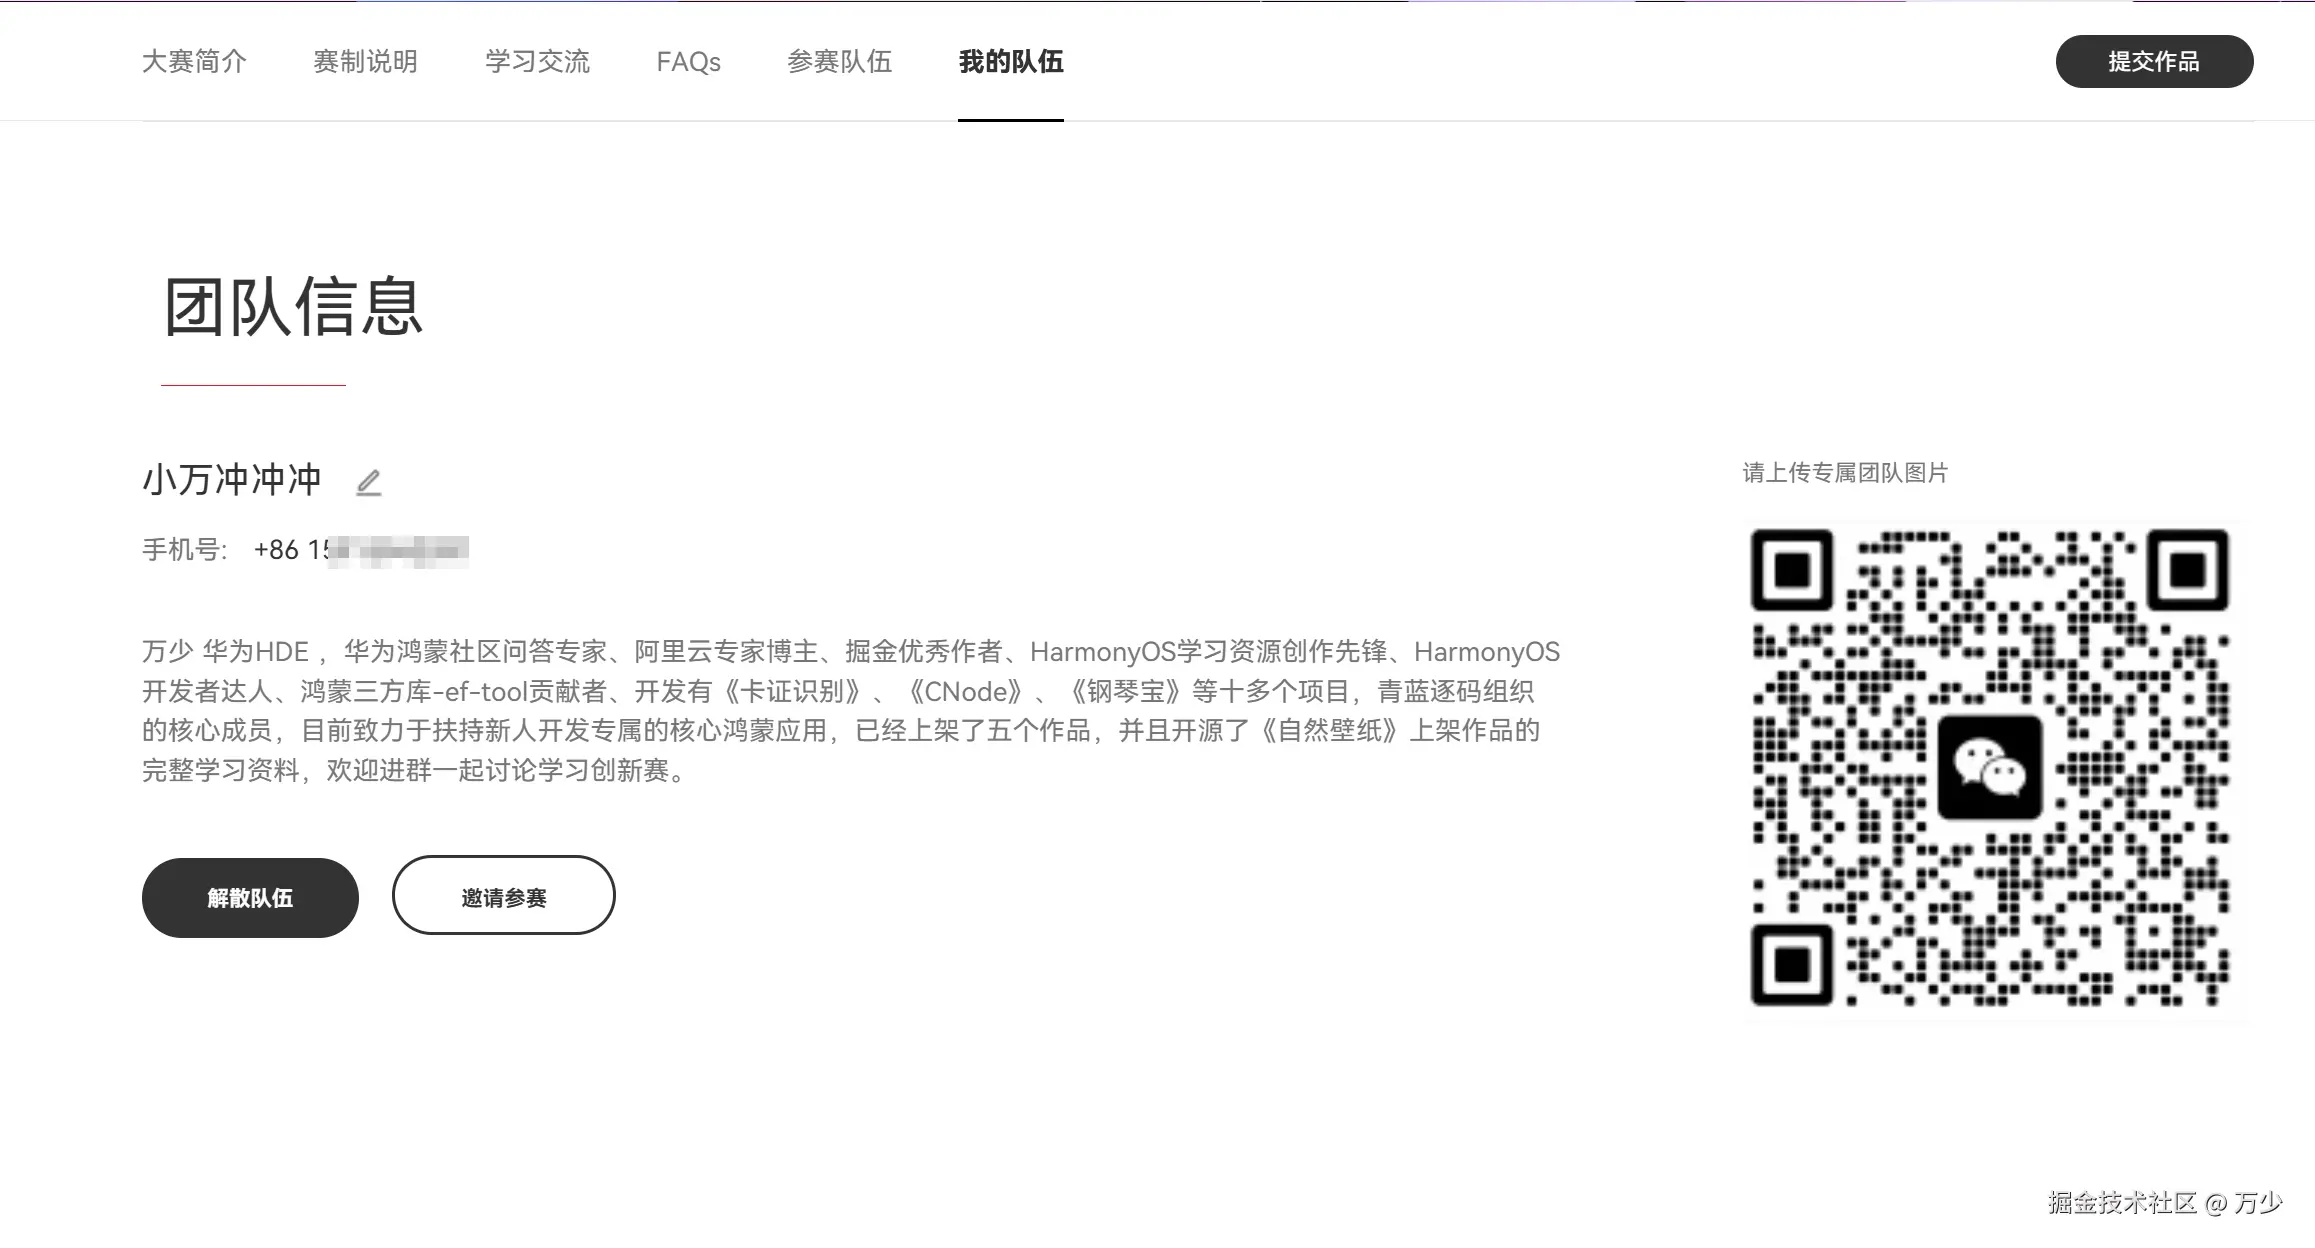Open the 学习交流 section
This screenshot has width=2315, height=1248.
538,62
